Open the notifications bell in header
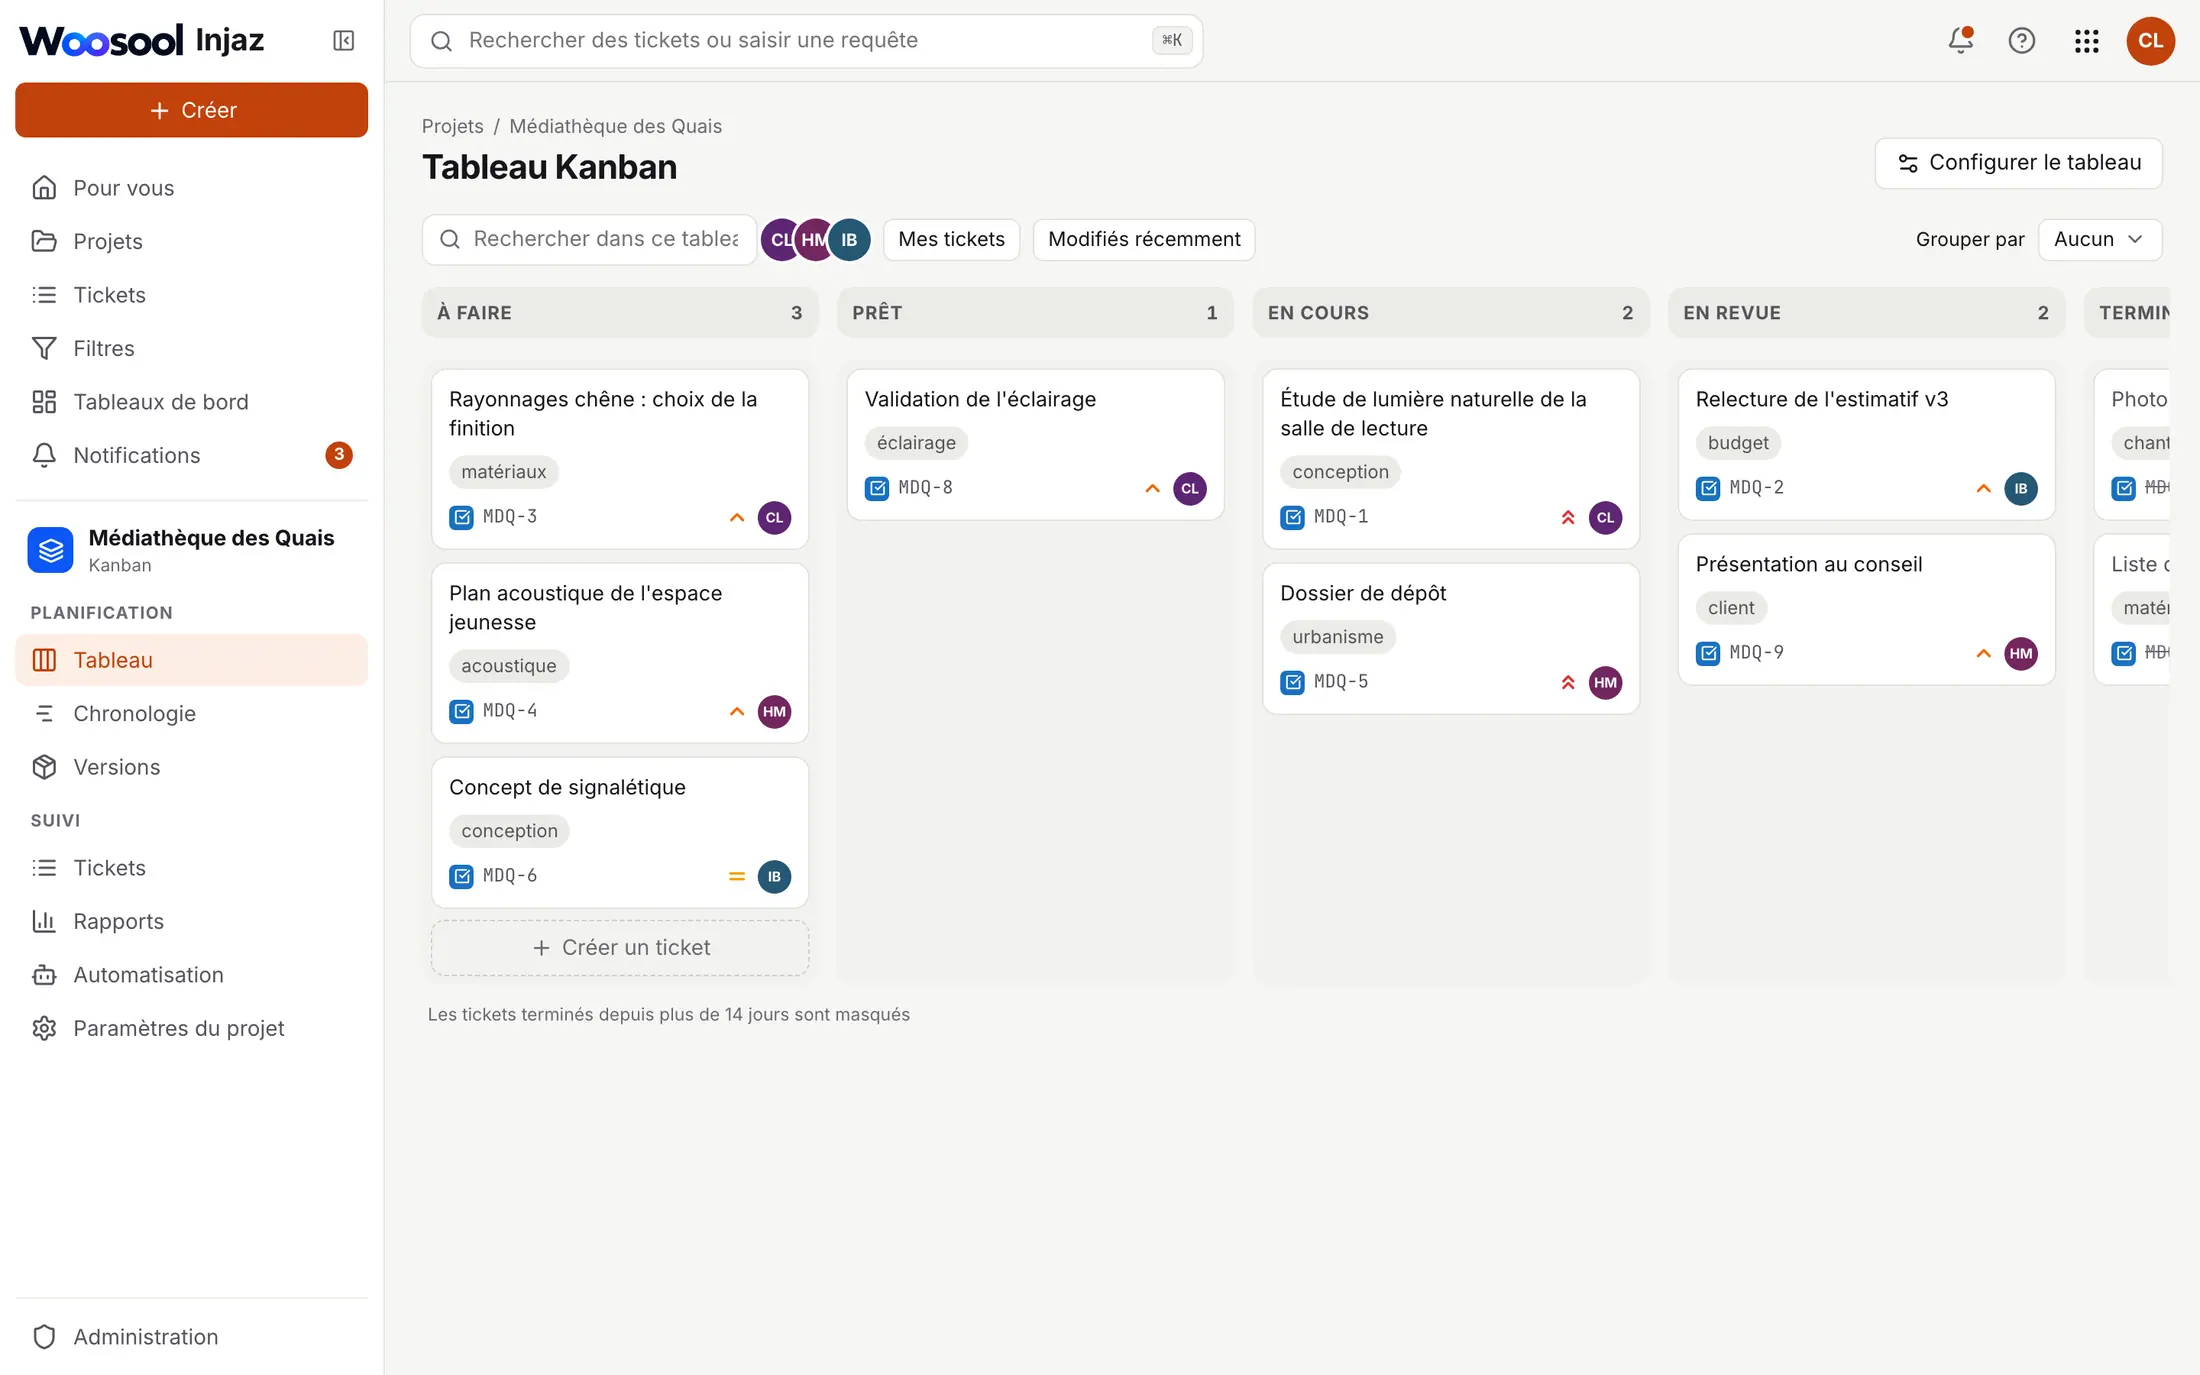 pyautogui.click(x=1960, y=41)
